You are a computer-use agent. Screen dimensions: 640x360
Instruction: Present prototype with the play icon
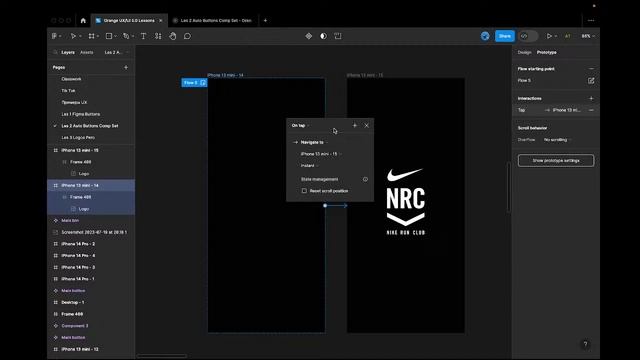pyautogui.click(x=549, y=36)
